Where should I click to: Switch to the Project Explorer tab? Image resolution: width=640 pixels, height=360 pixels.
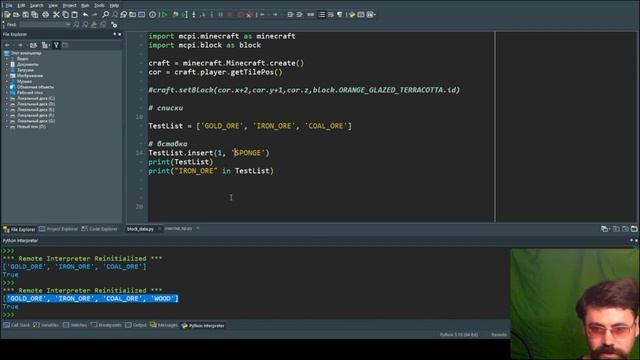[x=58, y=229]
